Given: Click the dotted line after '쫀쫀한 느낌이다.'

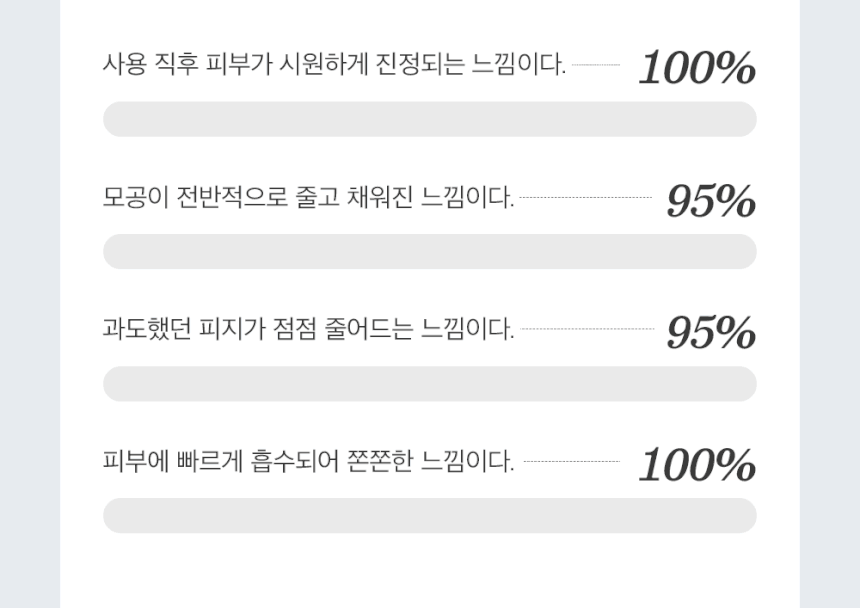Looking at the screenshot, I should pyautogui.click(x=572, y=462).
